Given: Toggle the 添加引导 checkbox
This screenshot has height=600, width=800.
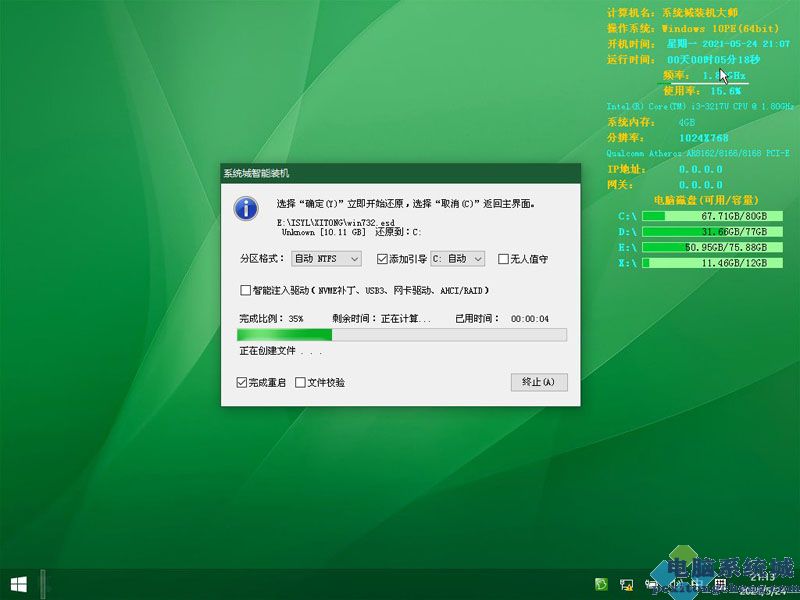Looking at the screenshot, I should pyautogui.click(x=382, y=259).
